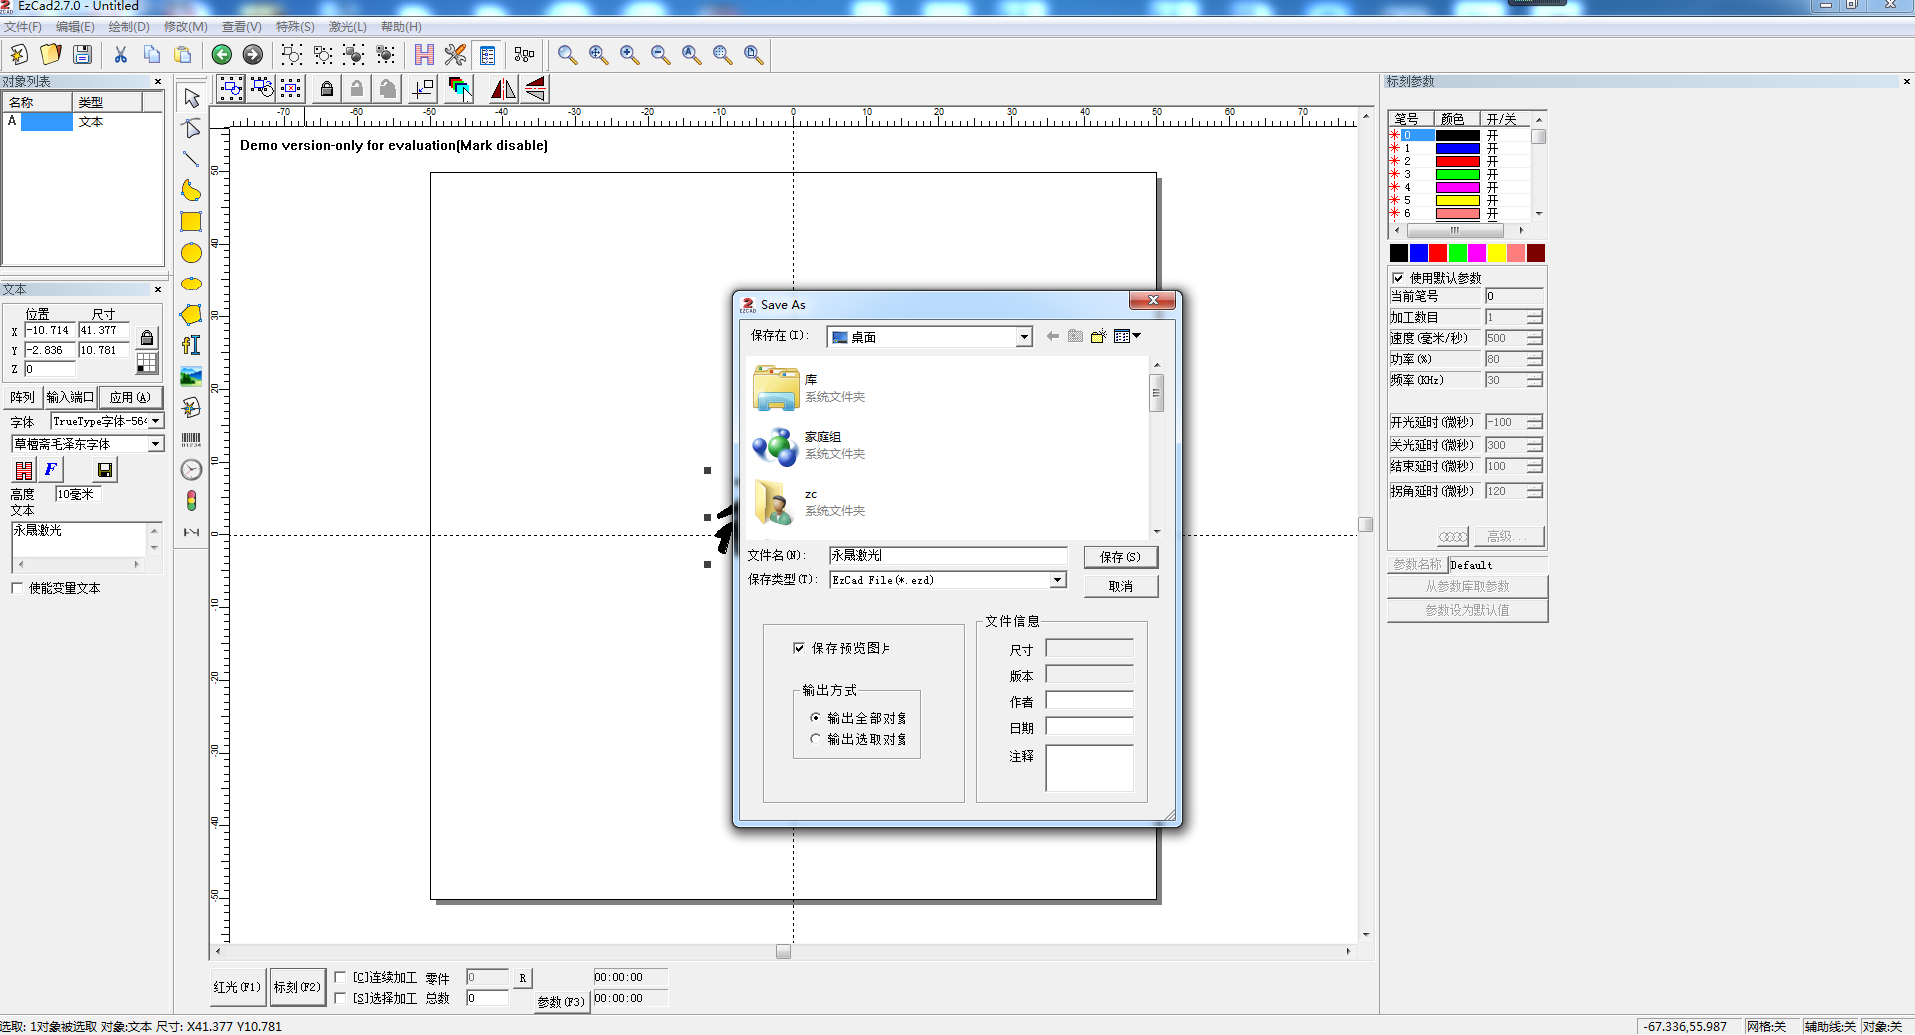Click the 保存(S) button
Screen dimensions: 1915x1035
pos(1120,557)
